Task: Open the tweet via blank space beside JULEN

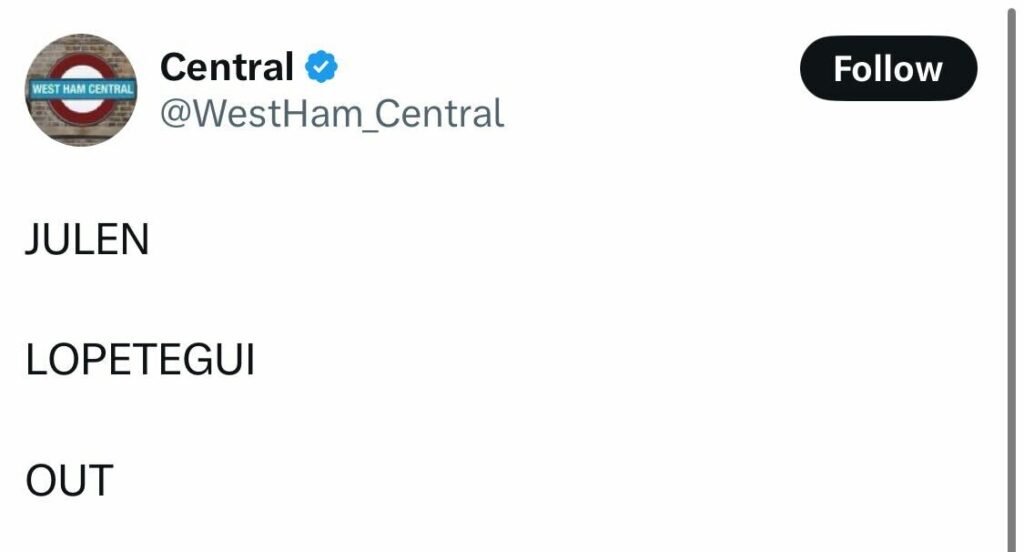Action: tap(555, 239)
